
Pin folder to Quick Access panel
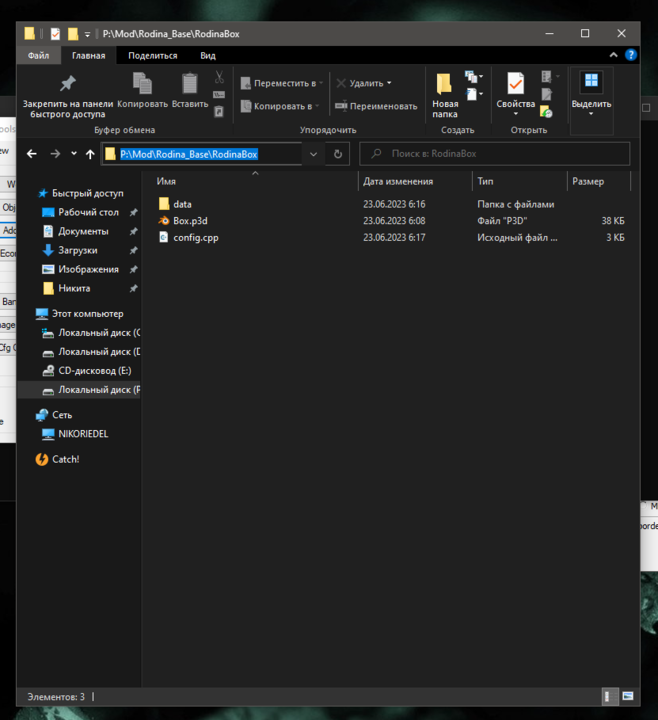point(67,95)
